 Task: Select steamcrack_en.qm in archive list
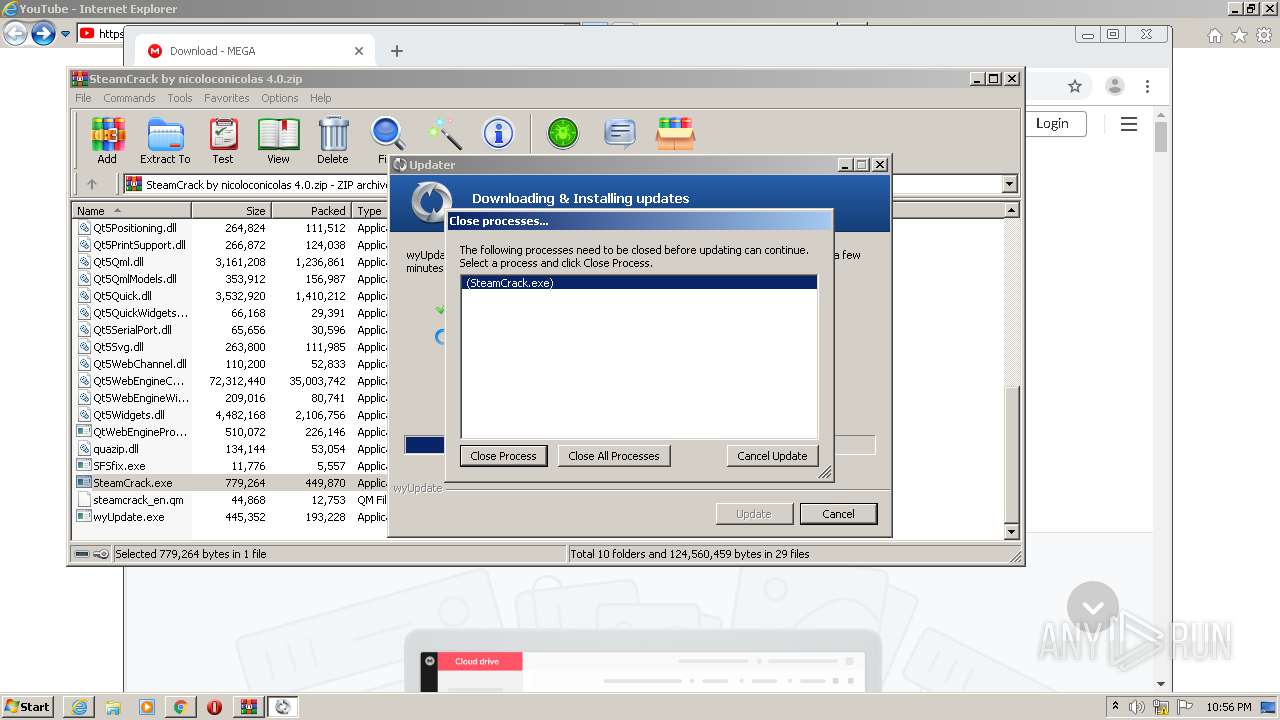pyautogui.click(x=138, y=500)
